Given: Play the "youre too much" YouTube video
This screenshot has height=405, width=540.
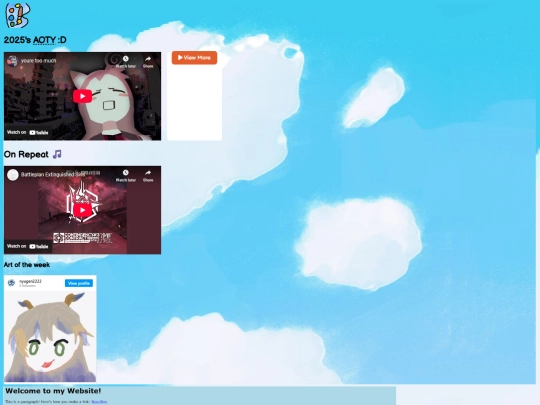Looking at the screenshot, I should click(82, 96).
